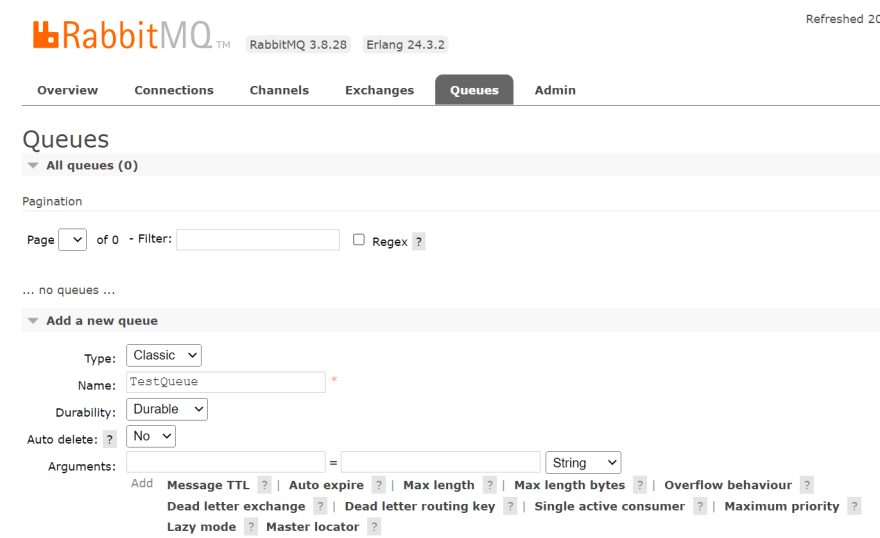880x538 pixels.
Task: Select the Queues tab
Action: (x=474, y=90)
